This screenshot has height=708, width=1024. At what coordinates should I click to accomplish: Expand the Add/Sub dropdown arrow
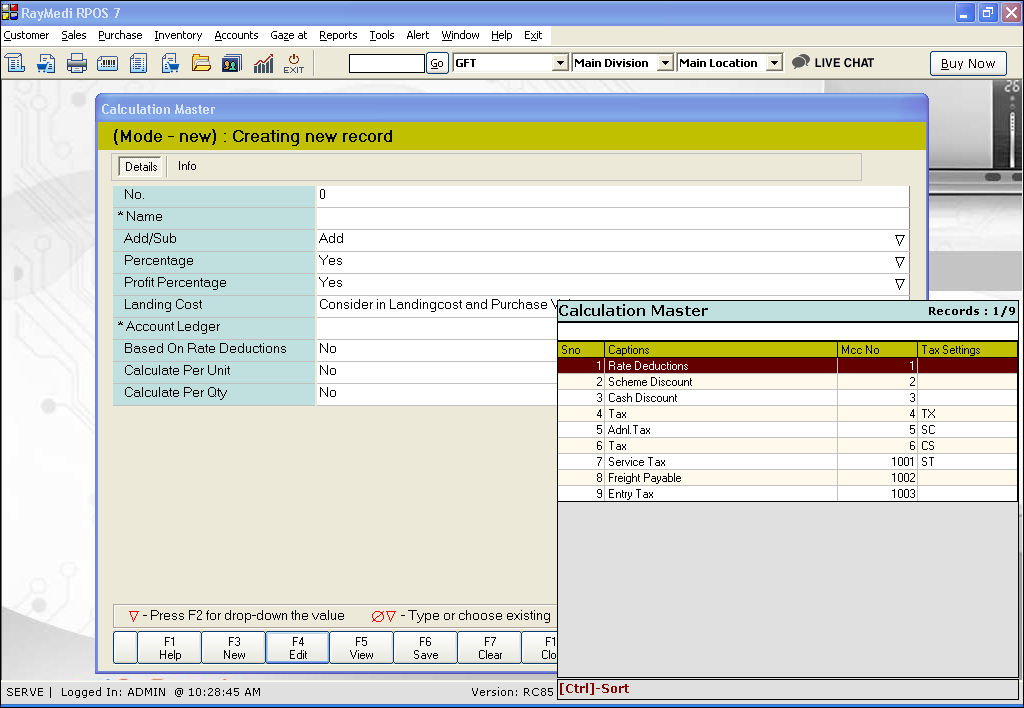point(899,240)
